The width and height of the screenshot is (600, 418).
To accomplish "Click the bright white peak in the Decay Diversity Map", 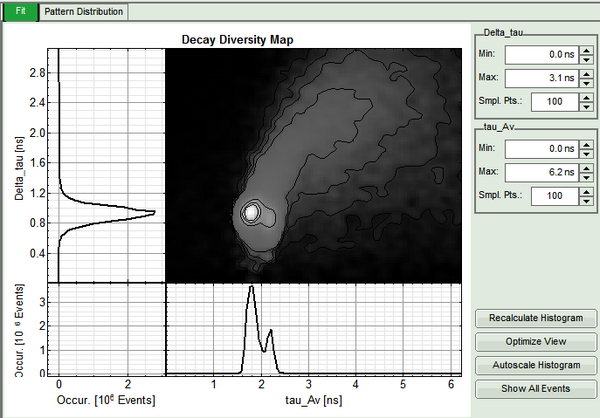I will pyautogui.click(x=252, y=212).
